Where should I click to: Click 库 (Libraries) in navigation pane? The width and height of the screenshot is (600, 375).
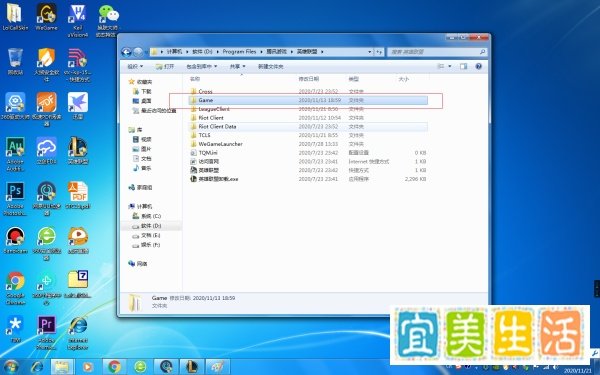(139, 130)
